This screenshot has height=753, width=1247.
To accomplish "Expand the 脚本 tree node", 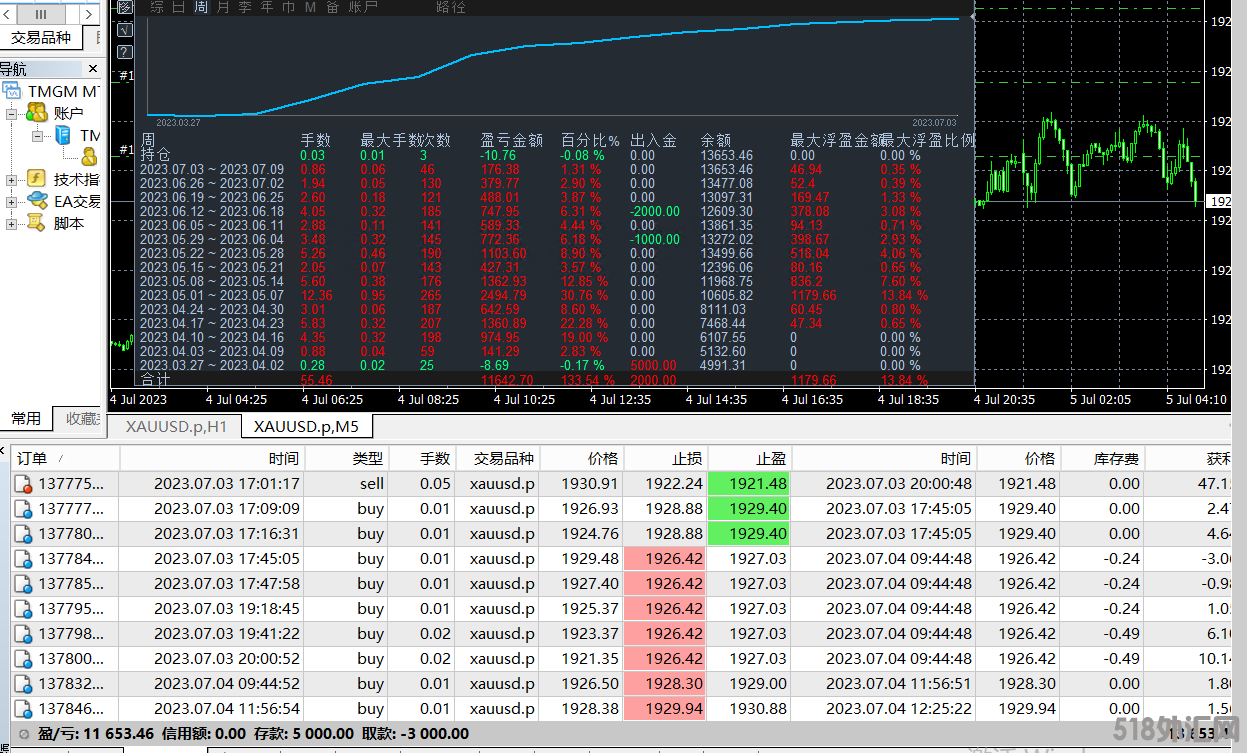I will (x=11, y=224).
